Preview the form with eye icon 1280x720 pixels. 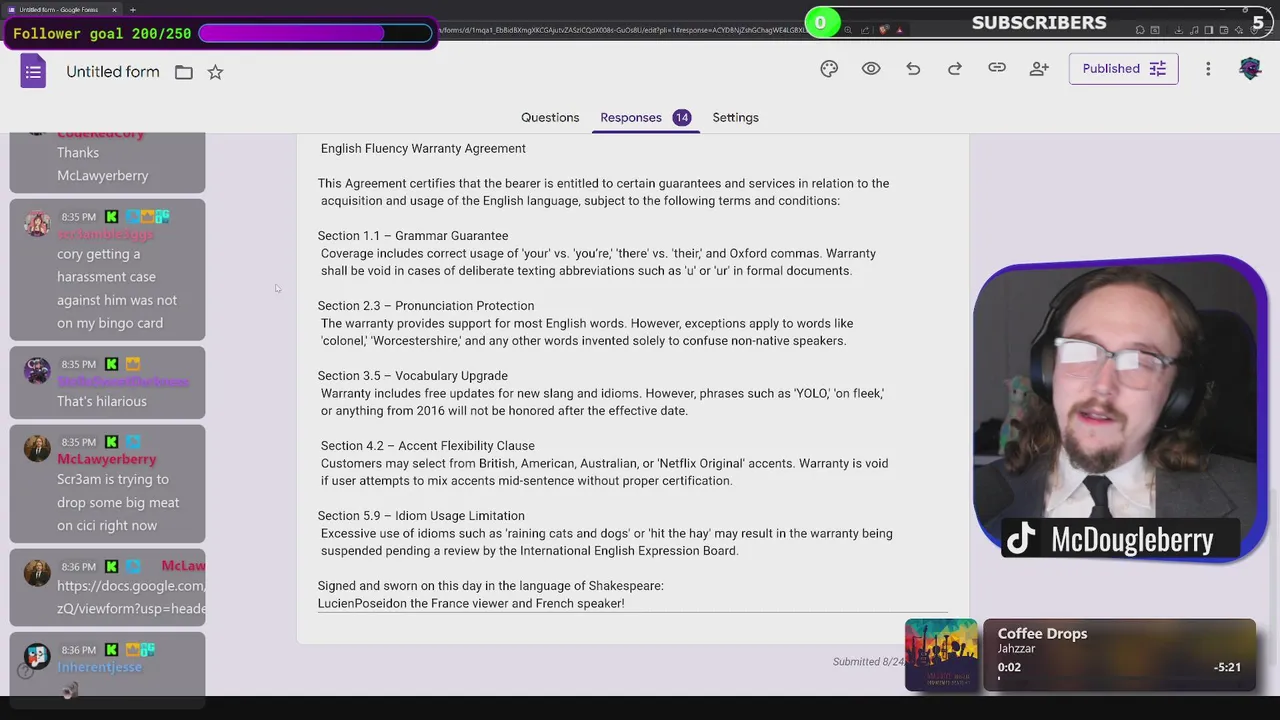(871, 68)
